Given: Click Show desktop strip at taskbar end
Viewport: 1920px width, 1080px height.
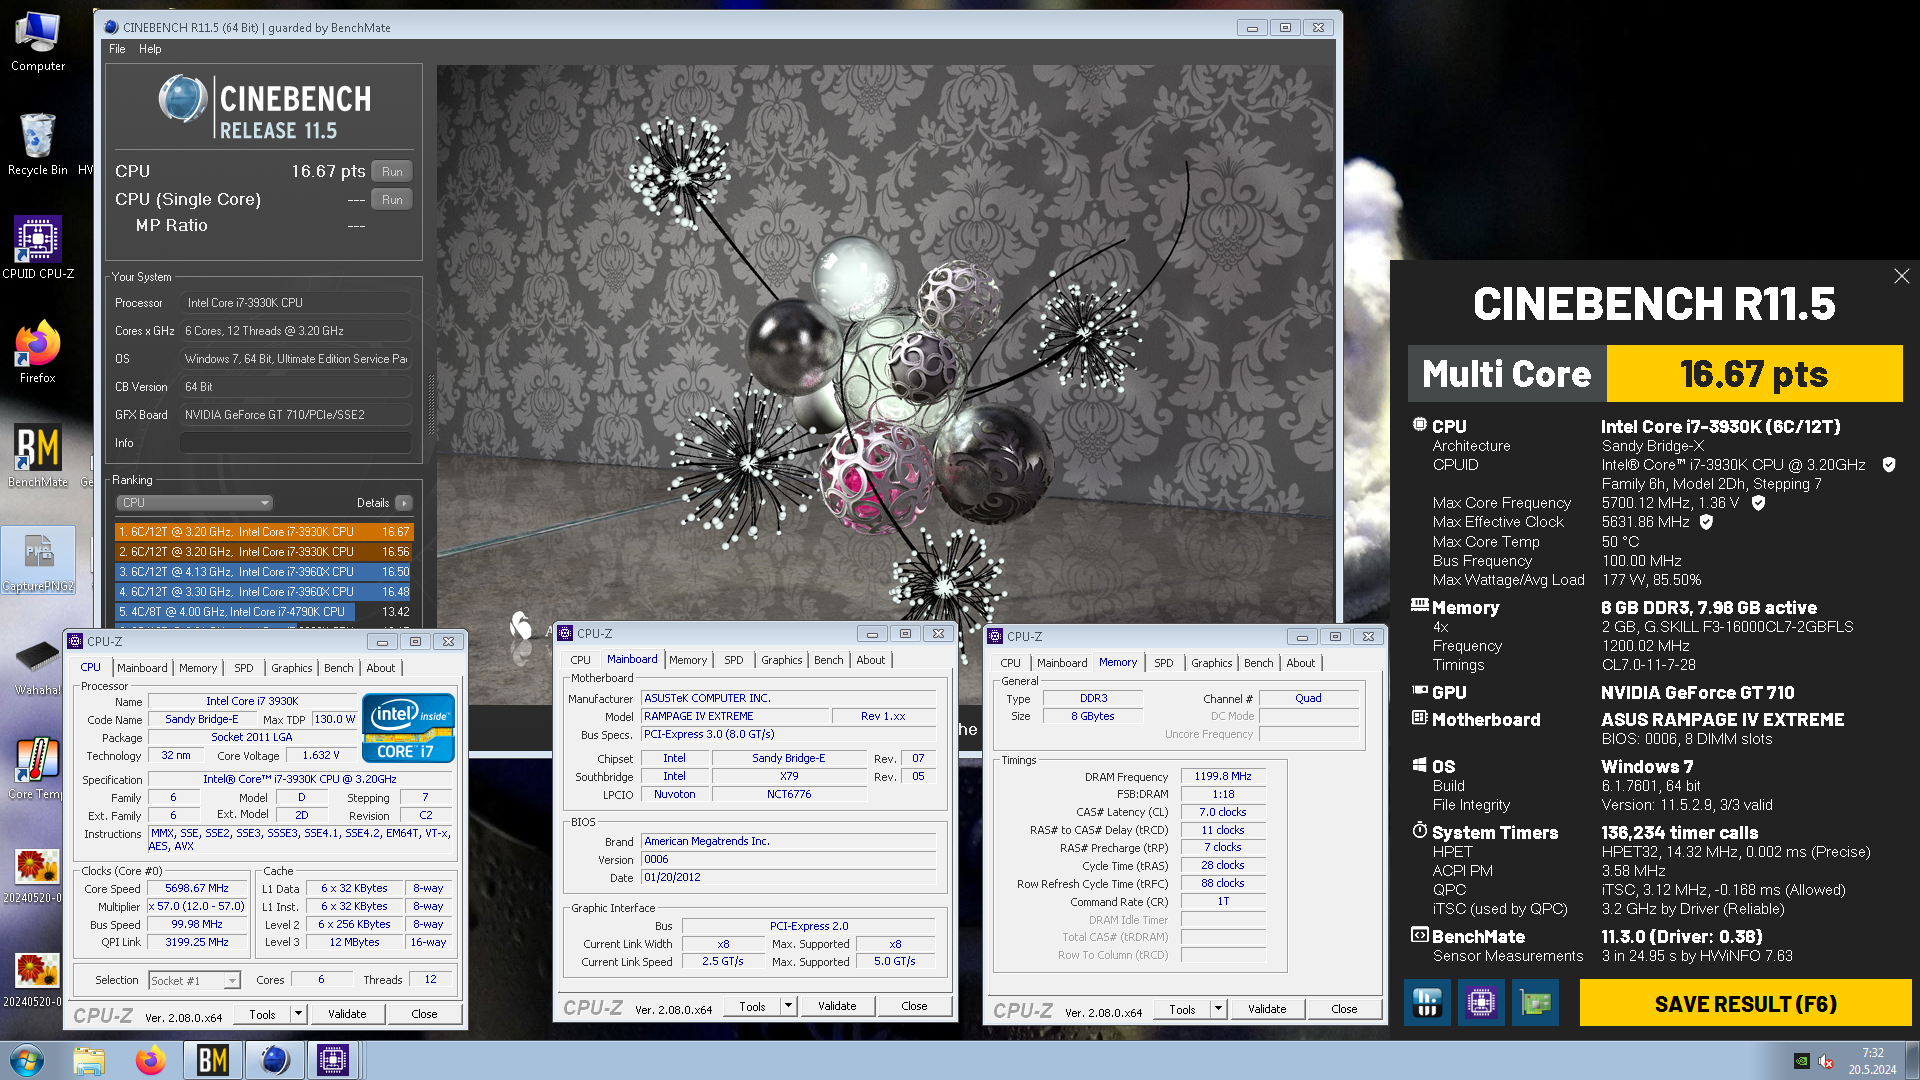Looking at the screenshot, I should pyautogui.click(x=1913, y=1060).
